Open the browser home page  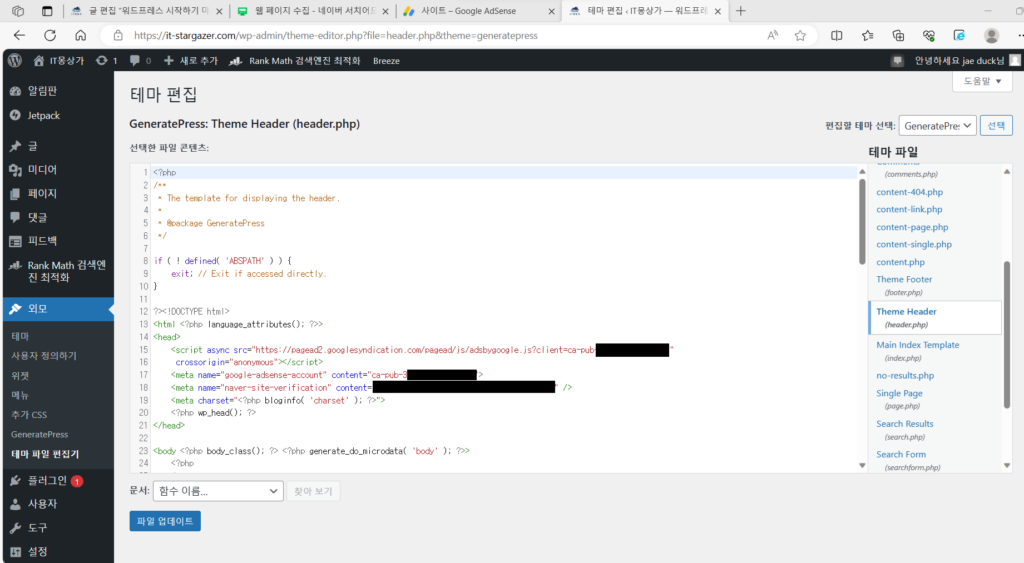[x=80, y=35]
